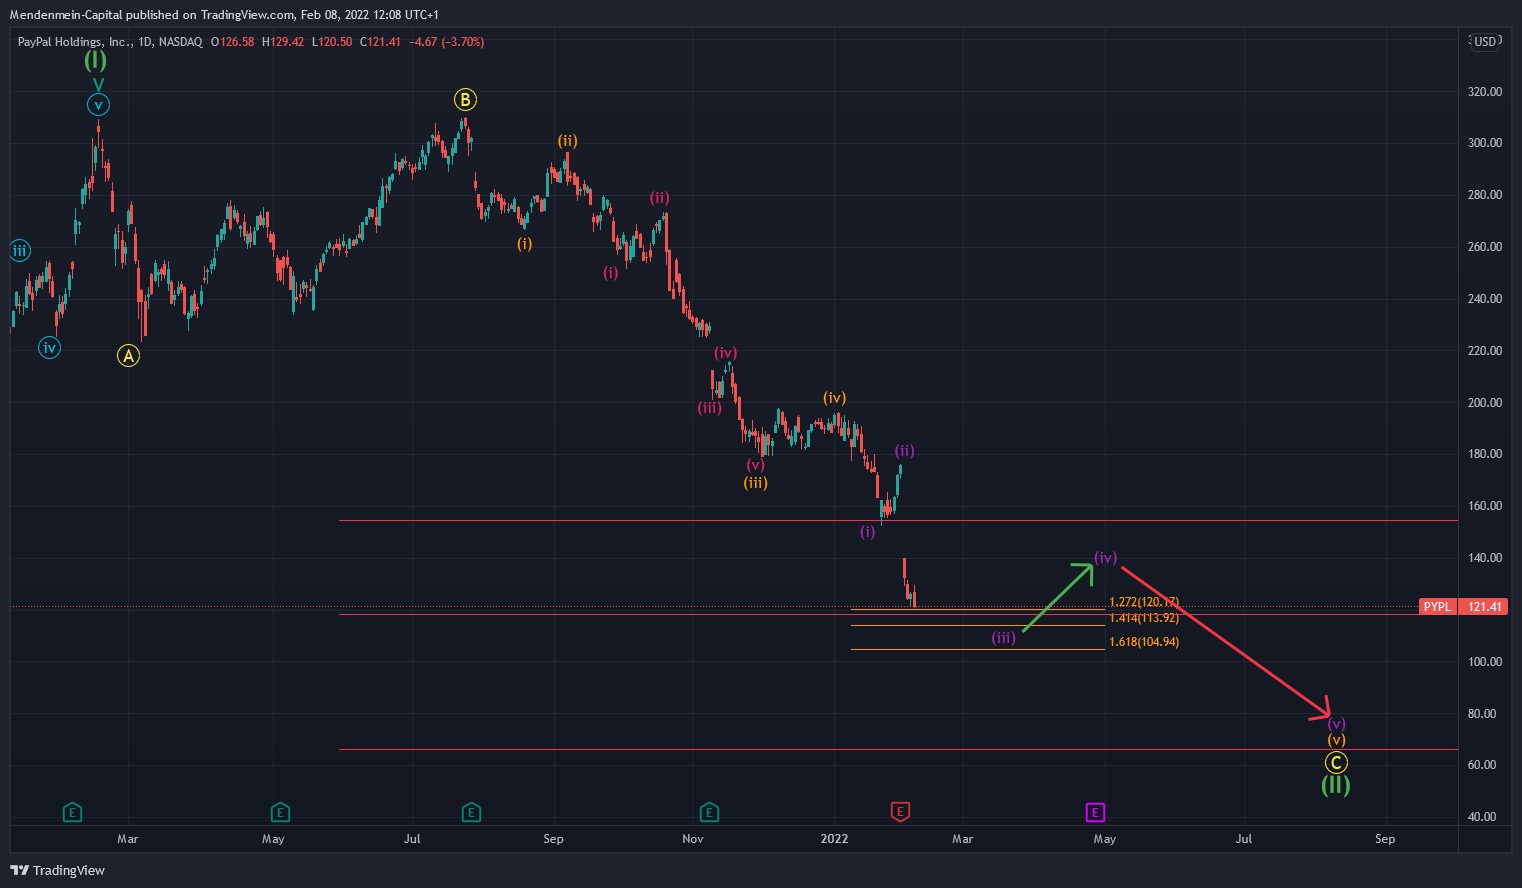Viewport: 1522px width, 888px height.
Task: Click the 100.00 price axis label
Action: pyautogui.click(x=1485, y=662)
